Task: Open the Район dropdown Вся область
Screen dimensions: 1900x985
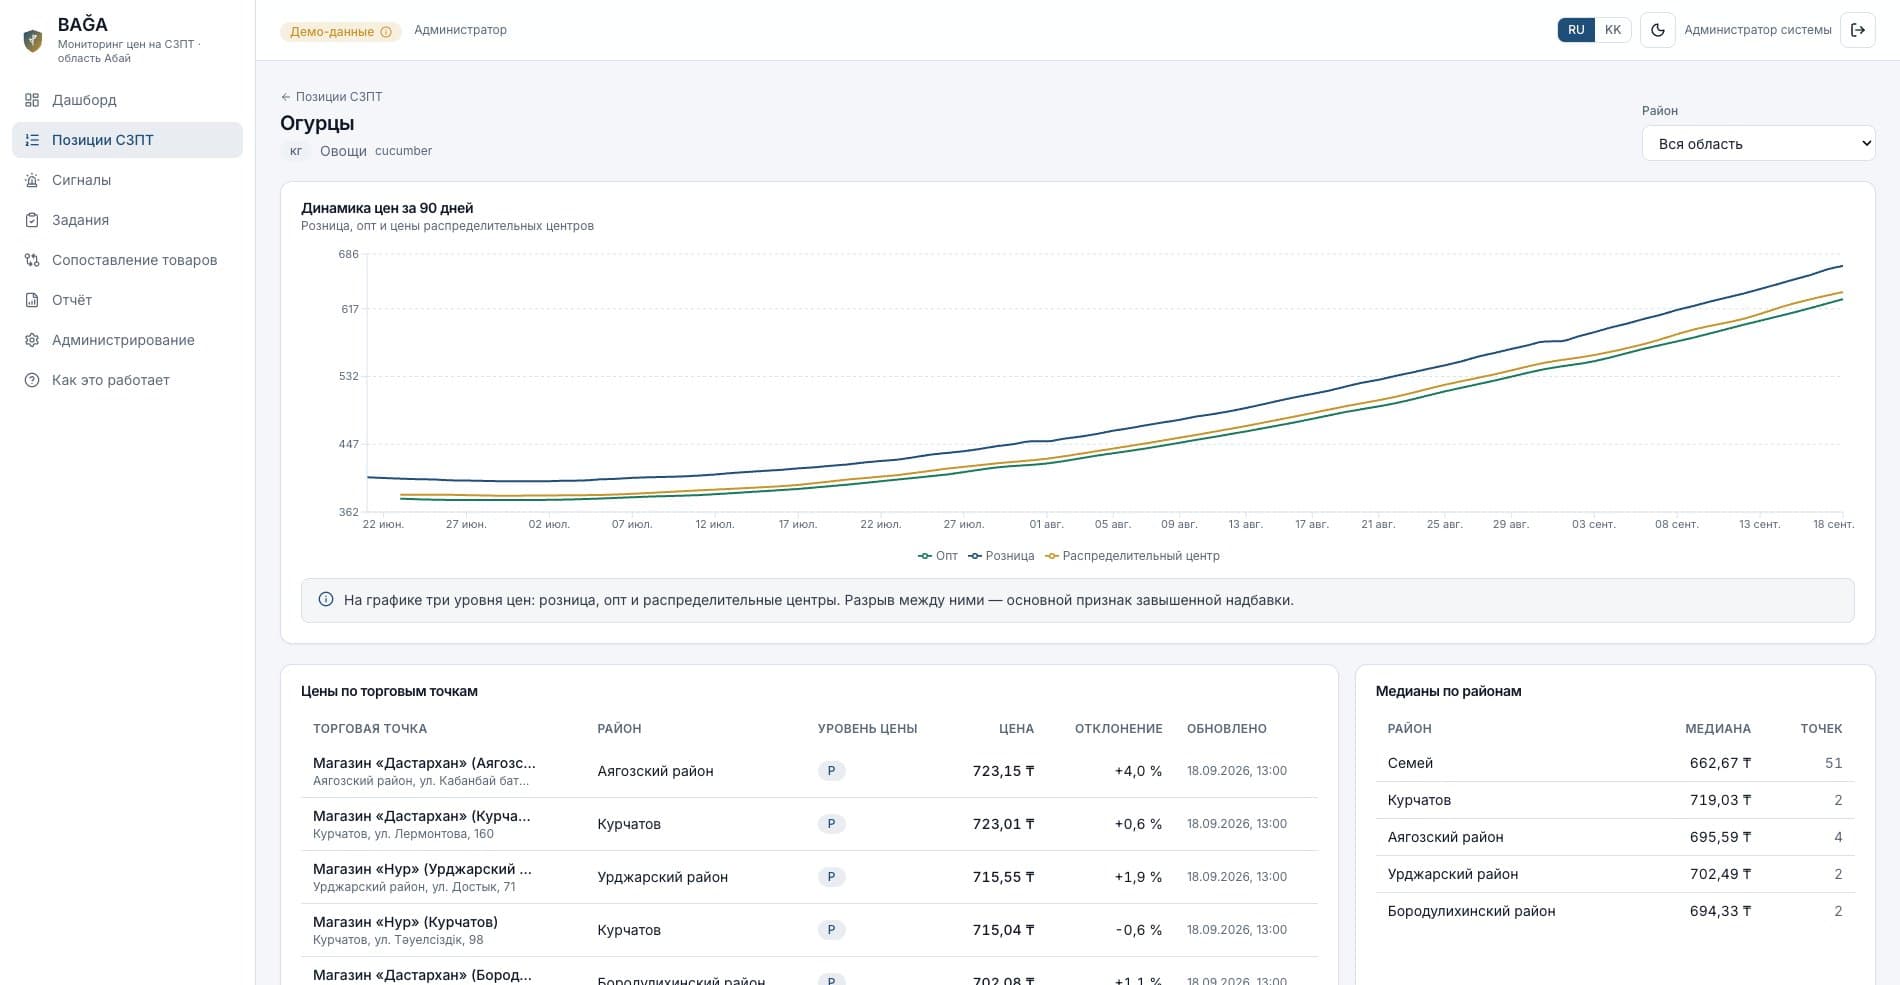Action: point(1758,143)
